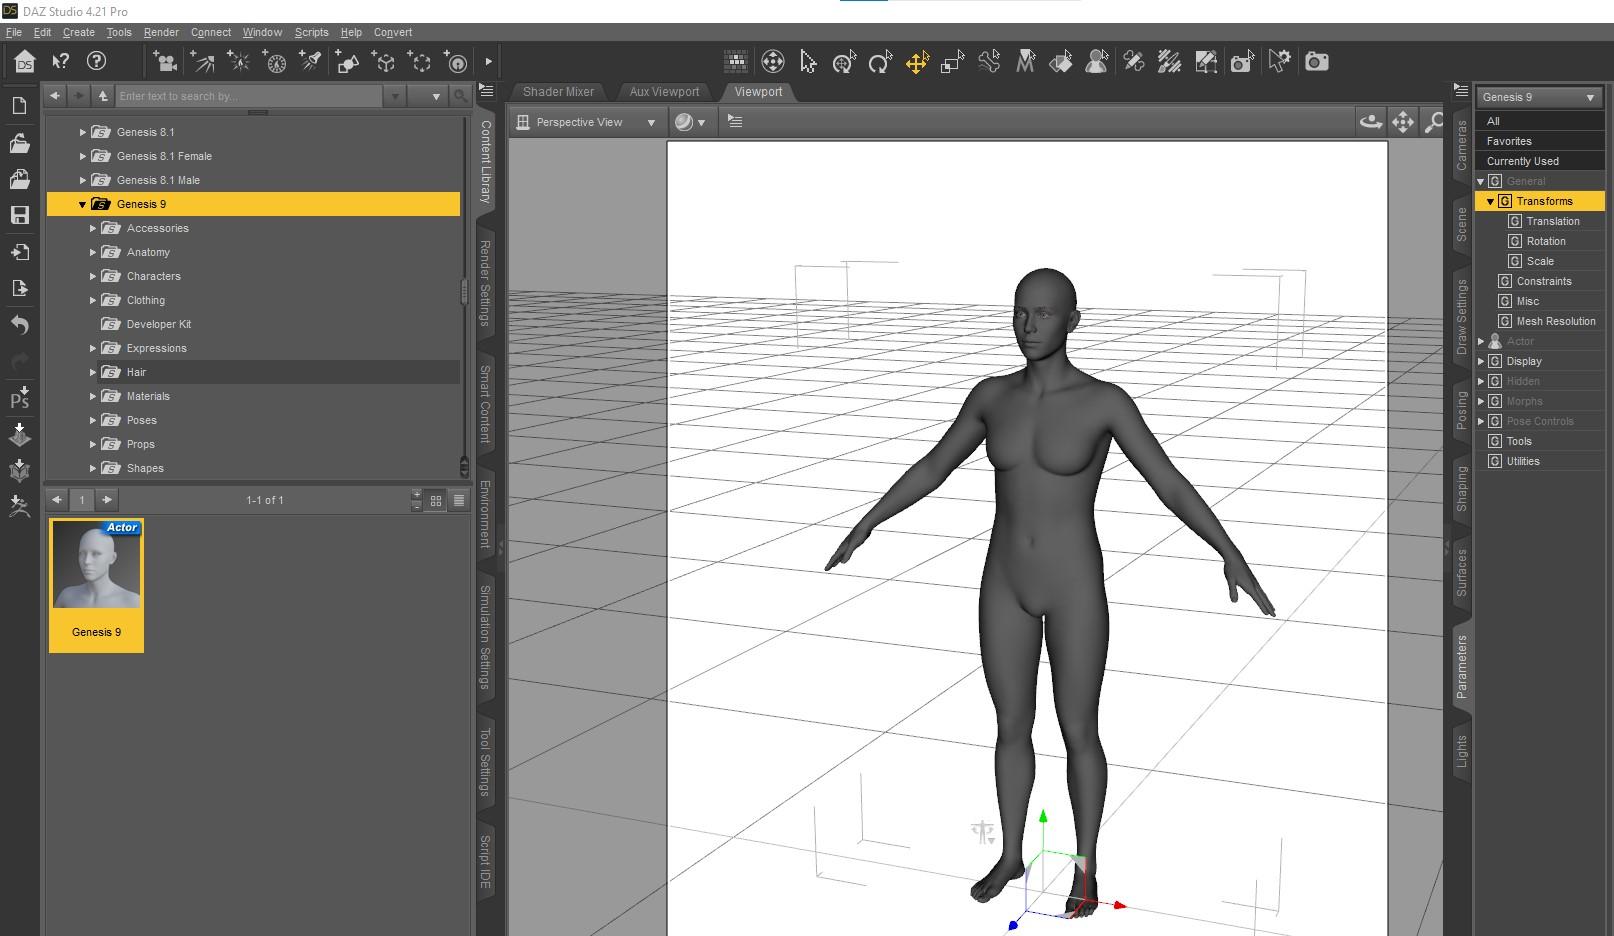Viewport: 1614px width, 936px height.
Task: Create a new point light
Action: (239, 62)
